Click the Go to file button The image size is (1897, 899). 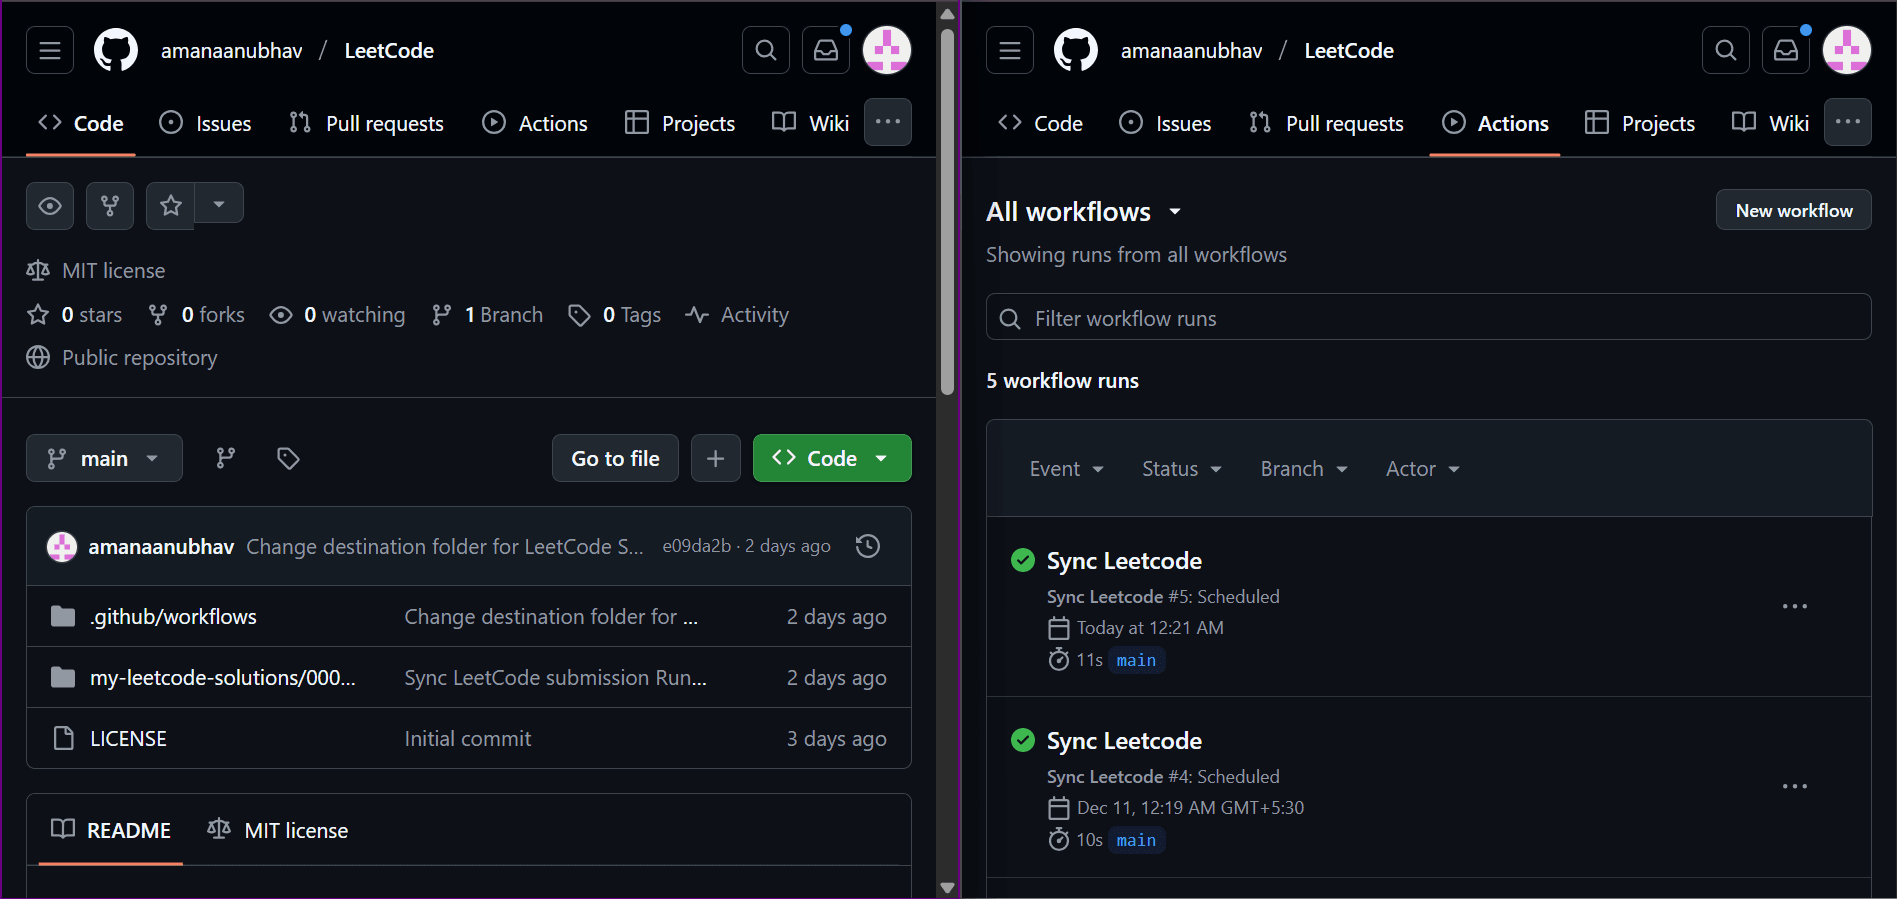point(615,458)
